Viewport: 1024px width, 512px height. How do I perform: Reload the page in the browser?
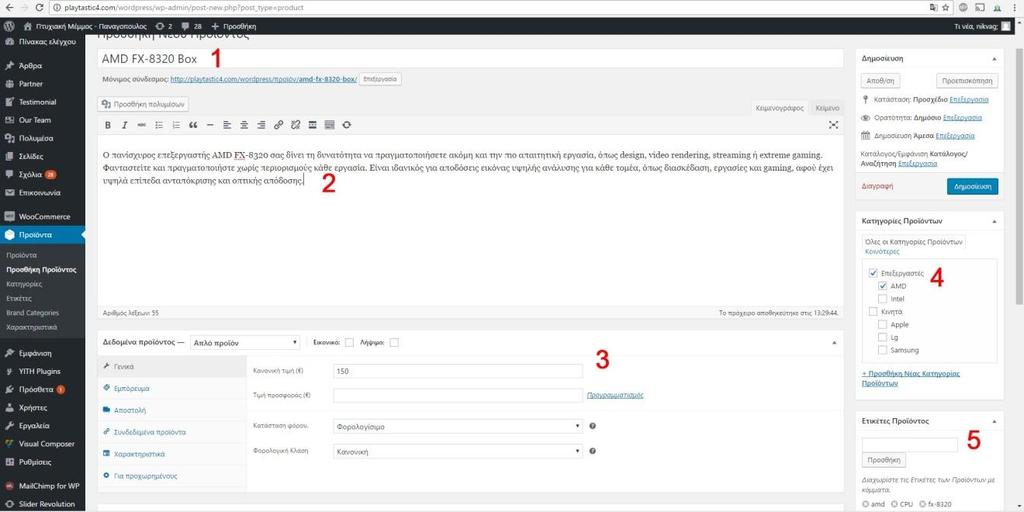[x=39, y=8]
